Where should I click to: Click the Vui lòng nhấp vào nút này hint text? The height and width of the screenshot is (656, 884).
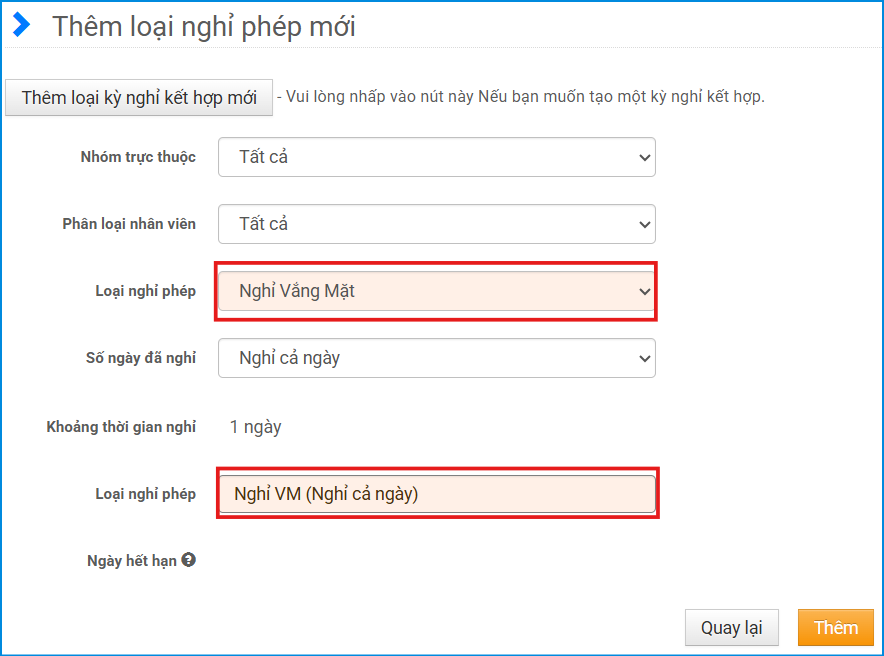520,97
